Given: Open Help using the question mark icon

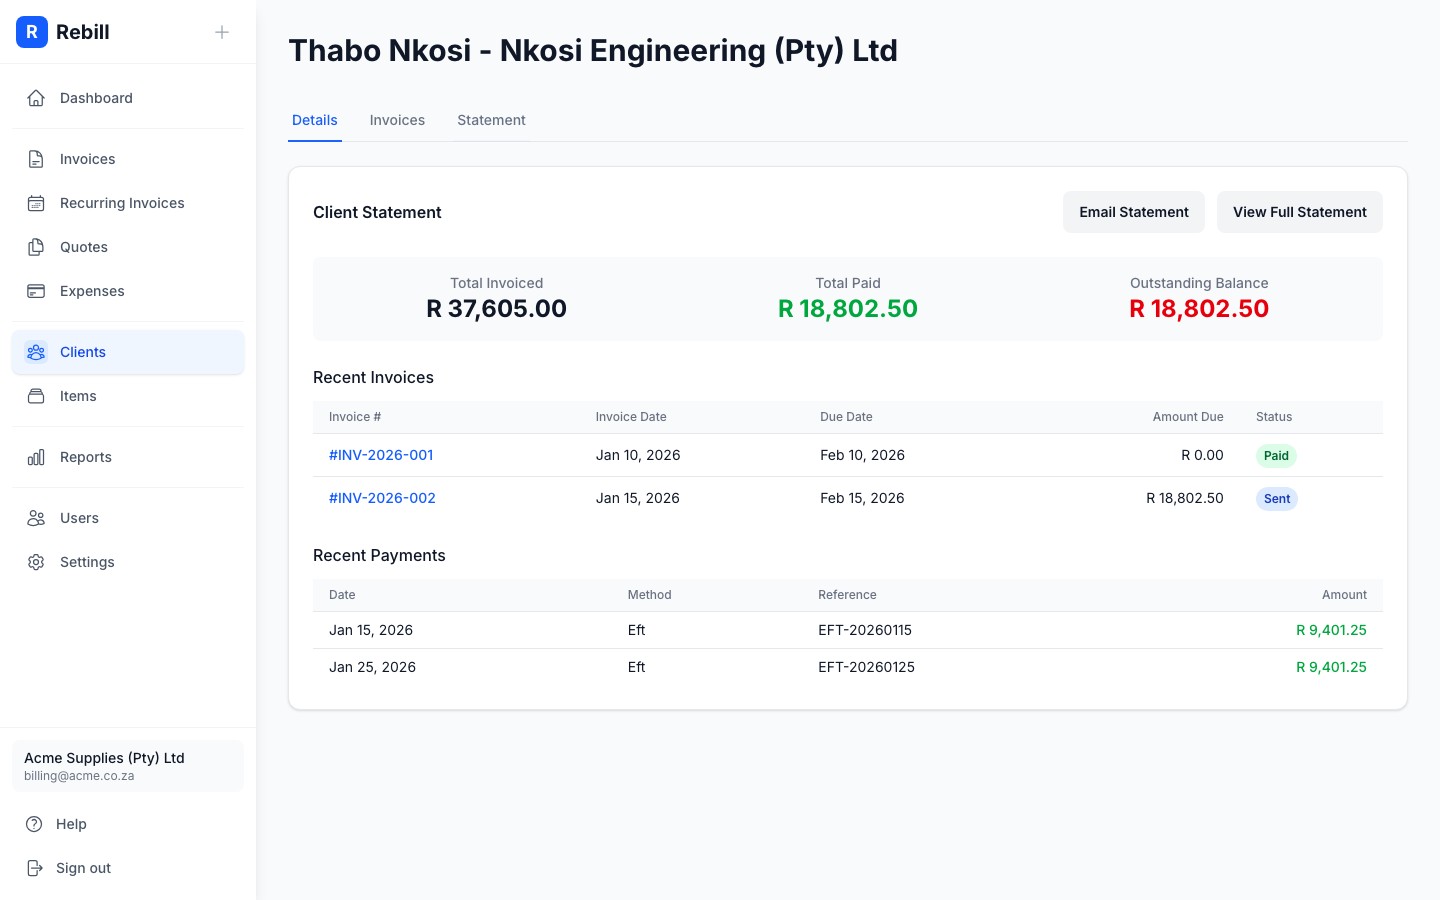Looking at the screenshot, I should pos(36,824).
